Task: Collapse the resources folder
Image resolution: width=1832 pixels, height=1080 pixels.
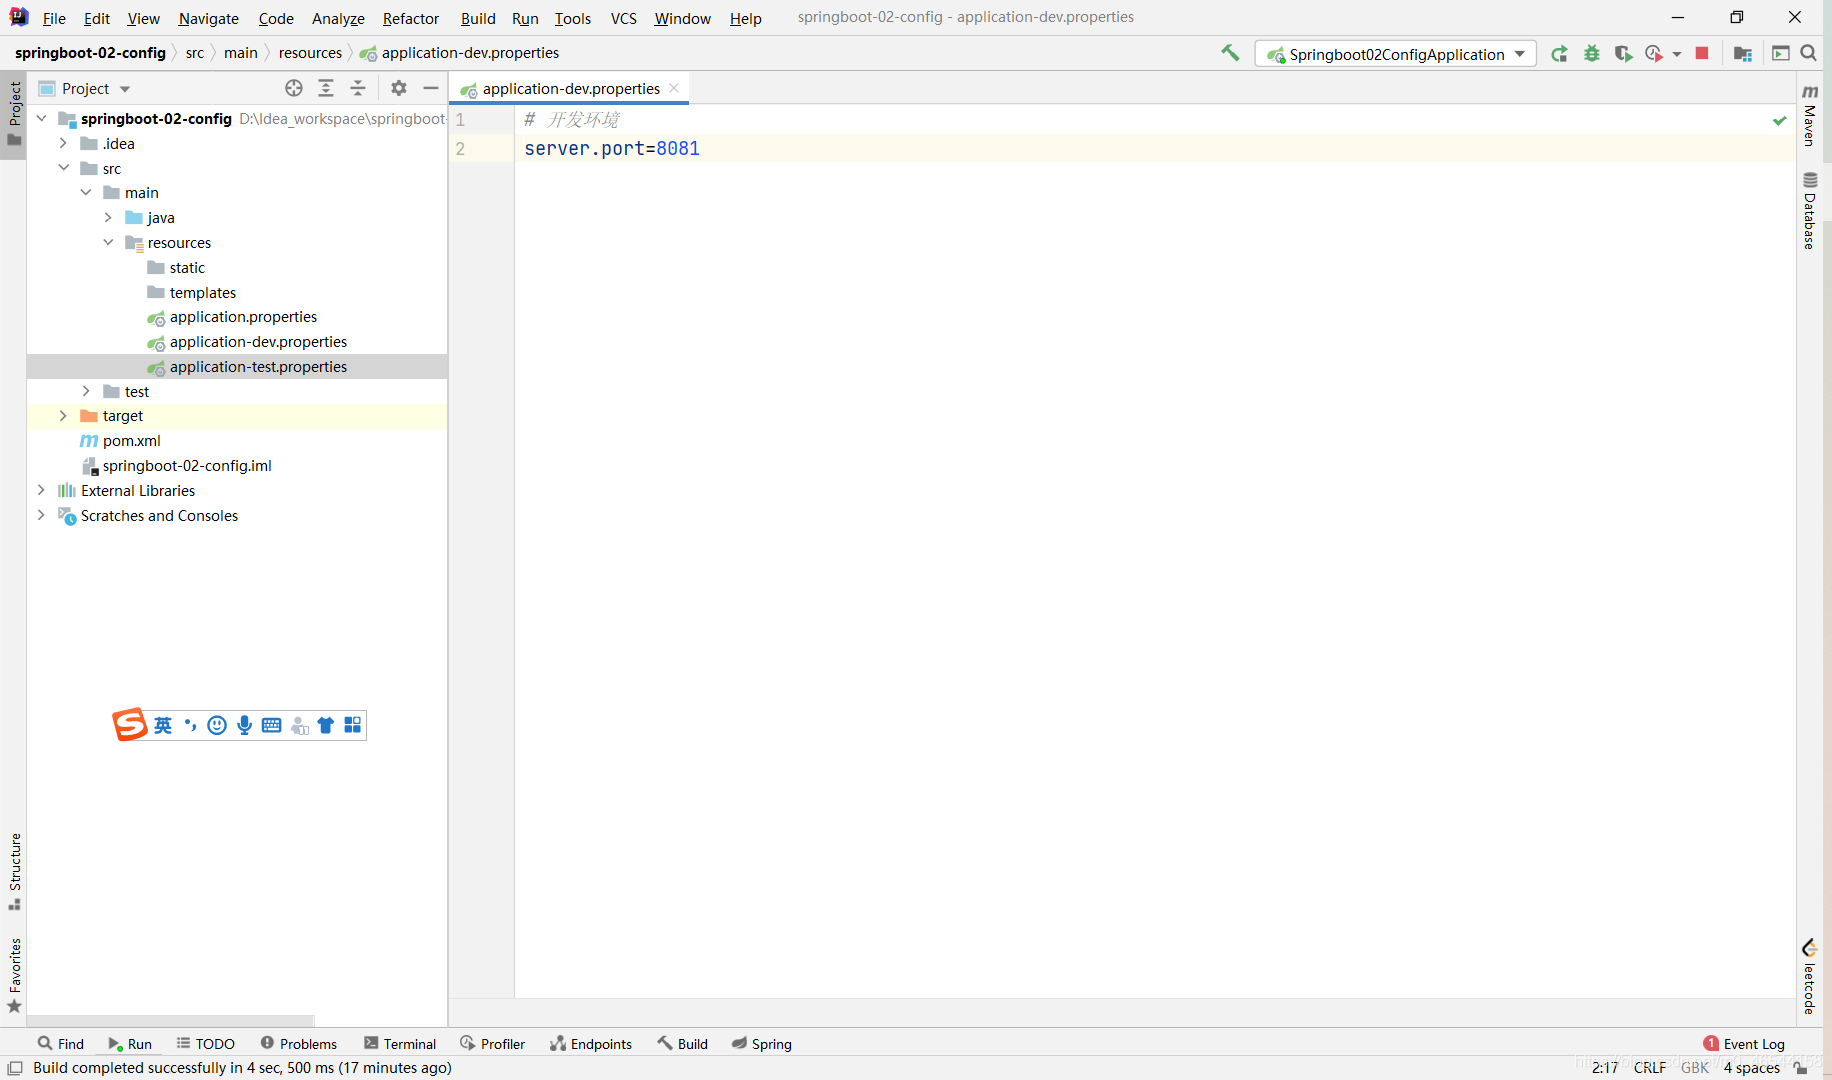Action: (108, 242)
